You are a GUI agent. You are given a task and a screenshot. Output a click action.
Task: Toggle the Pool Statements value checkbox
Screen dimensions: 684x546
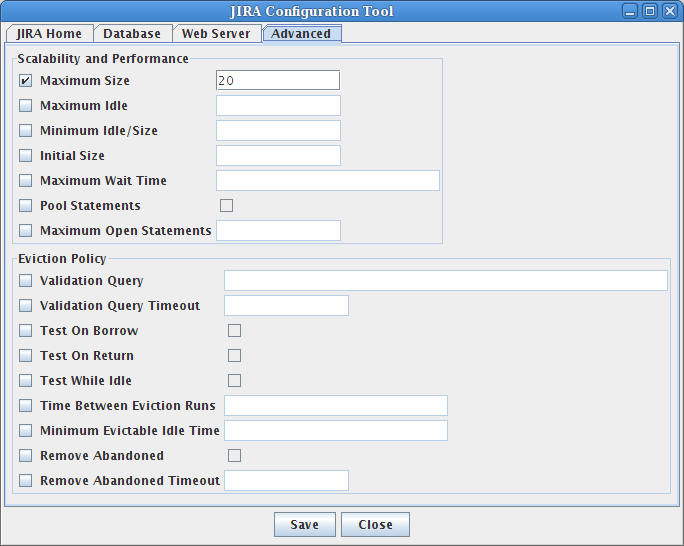coord(226,205)
